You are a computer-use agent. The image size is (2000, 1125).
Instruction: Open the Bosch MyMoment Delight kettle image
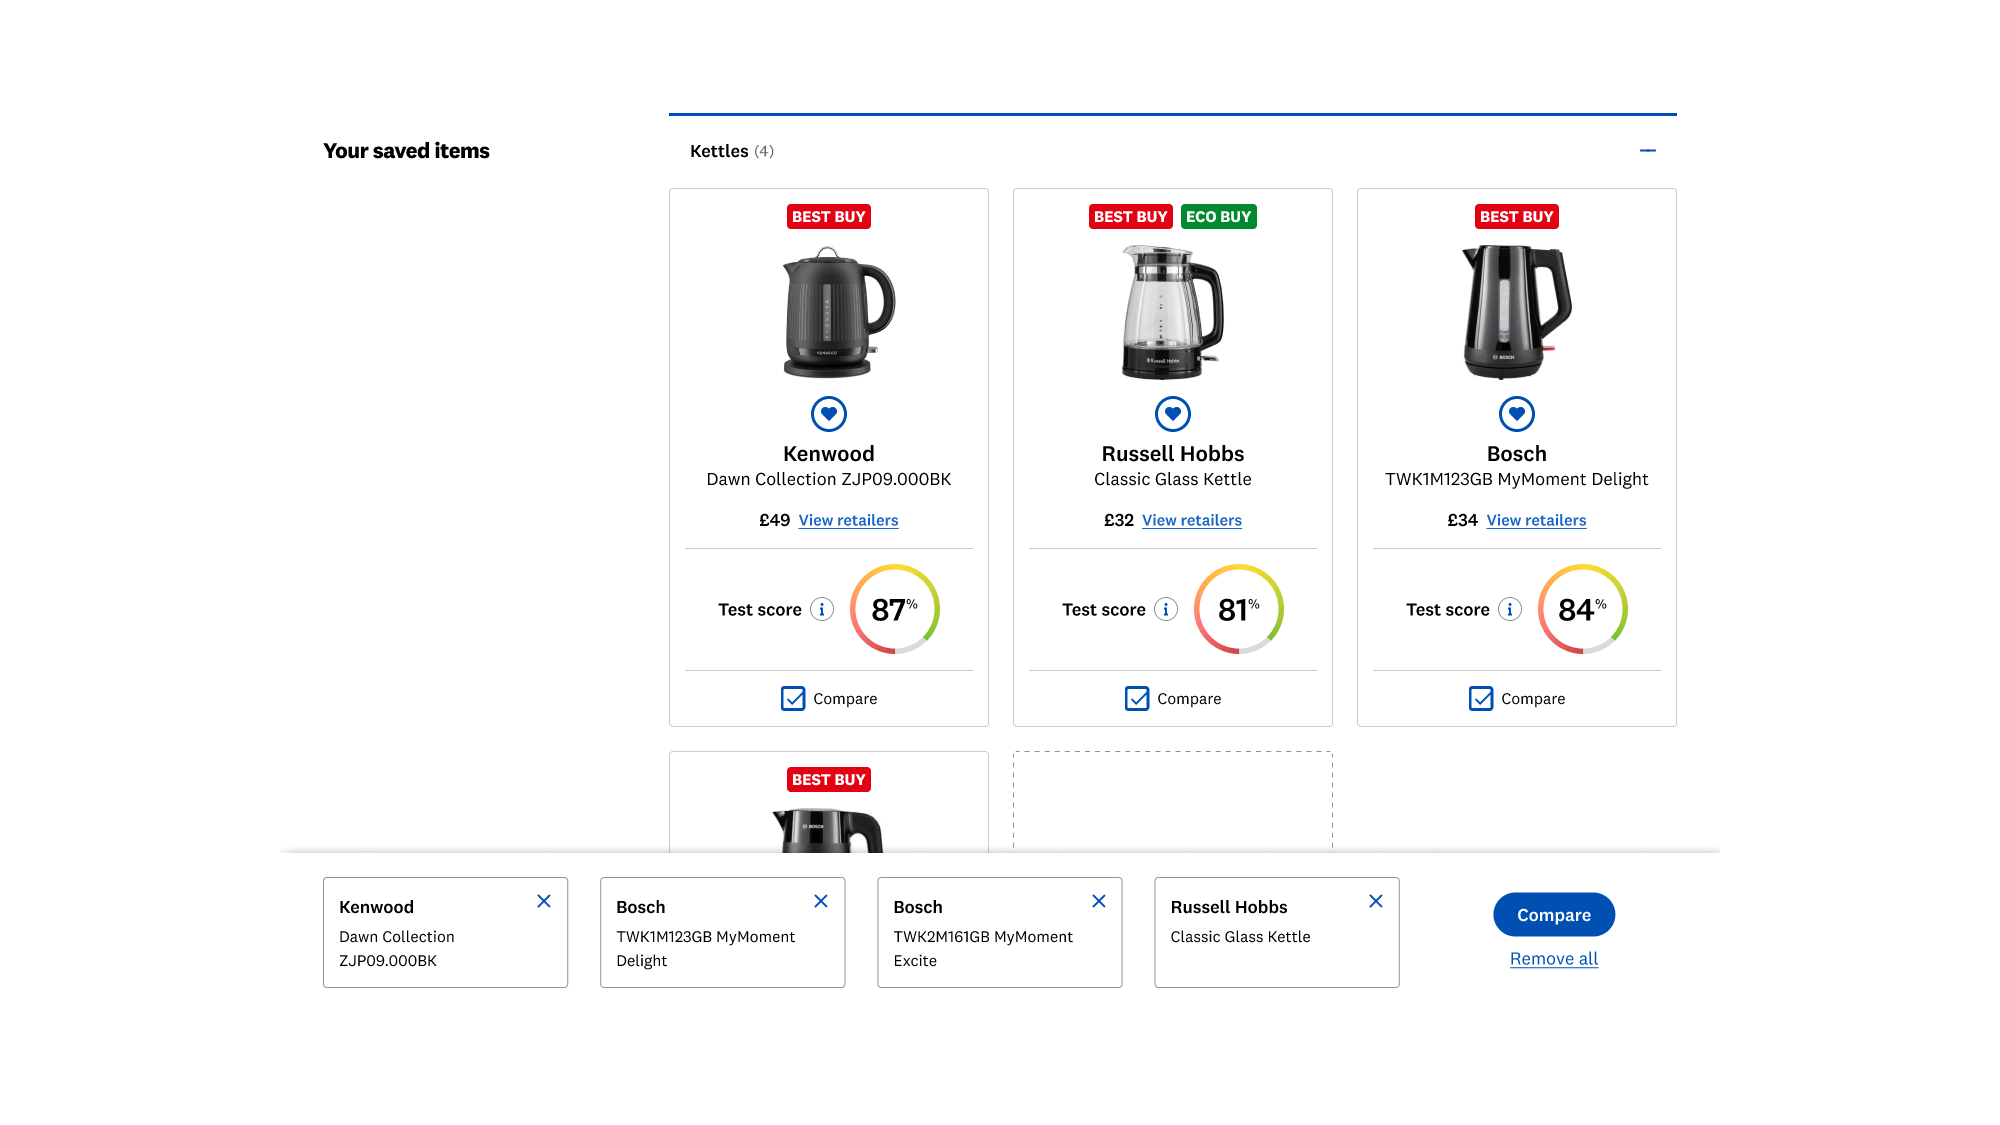coord(1516,312)
